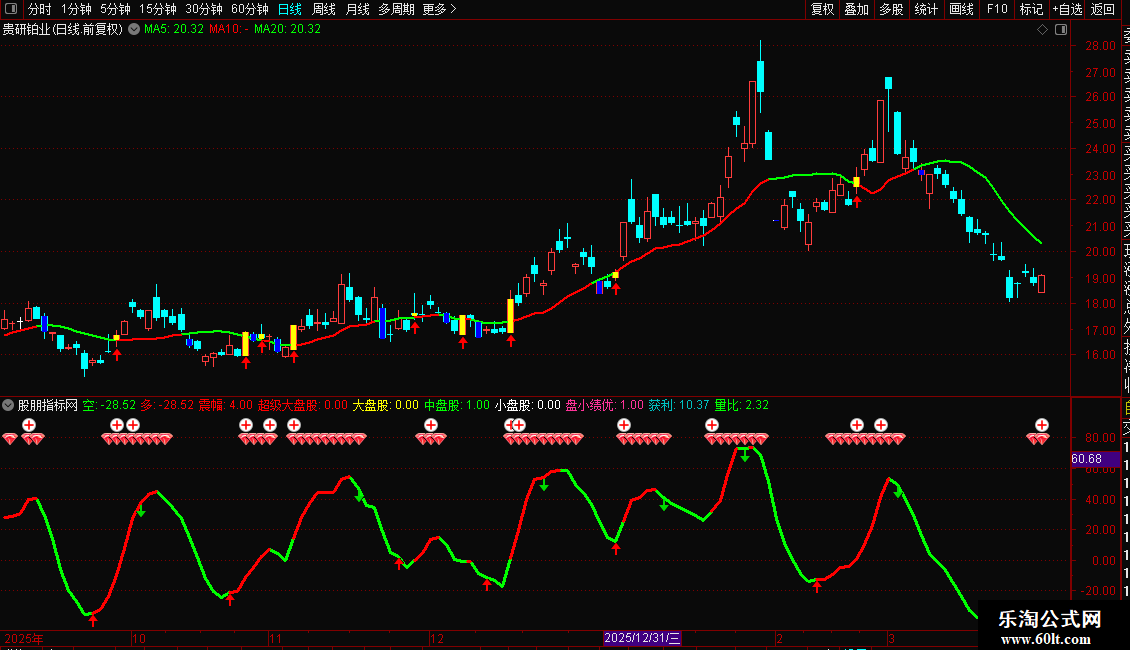This screenshot has width=1130, height=650.
Task: Click the 超级大盘股: 0.00 value
Action: click(x=303, y=405)
